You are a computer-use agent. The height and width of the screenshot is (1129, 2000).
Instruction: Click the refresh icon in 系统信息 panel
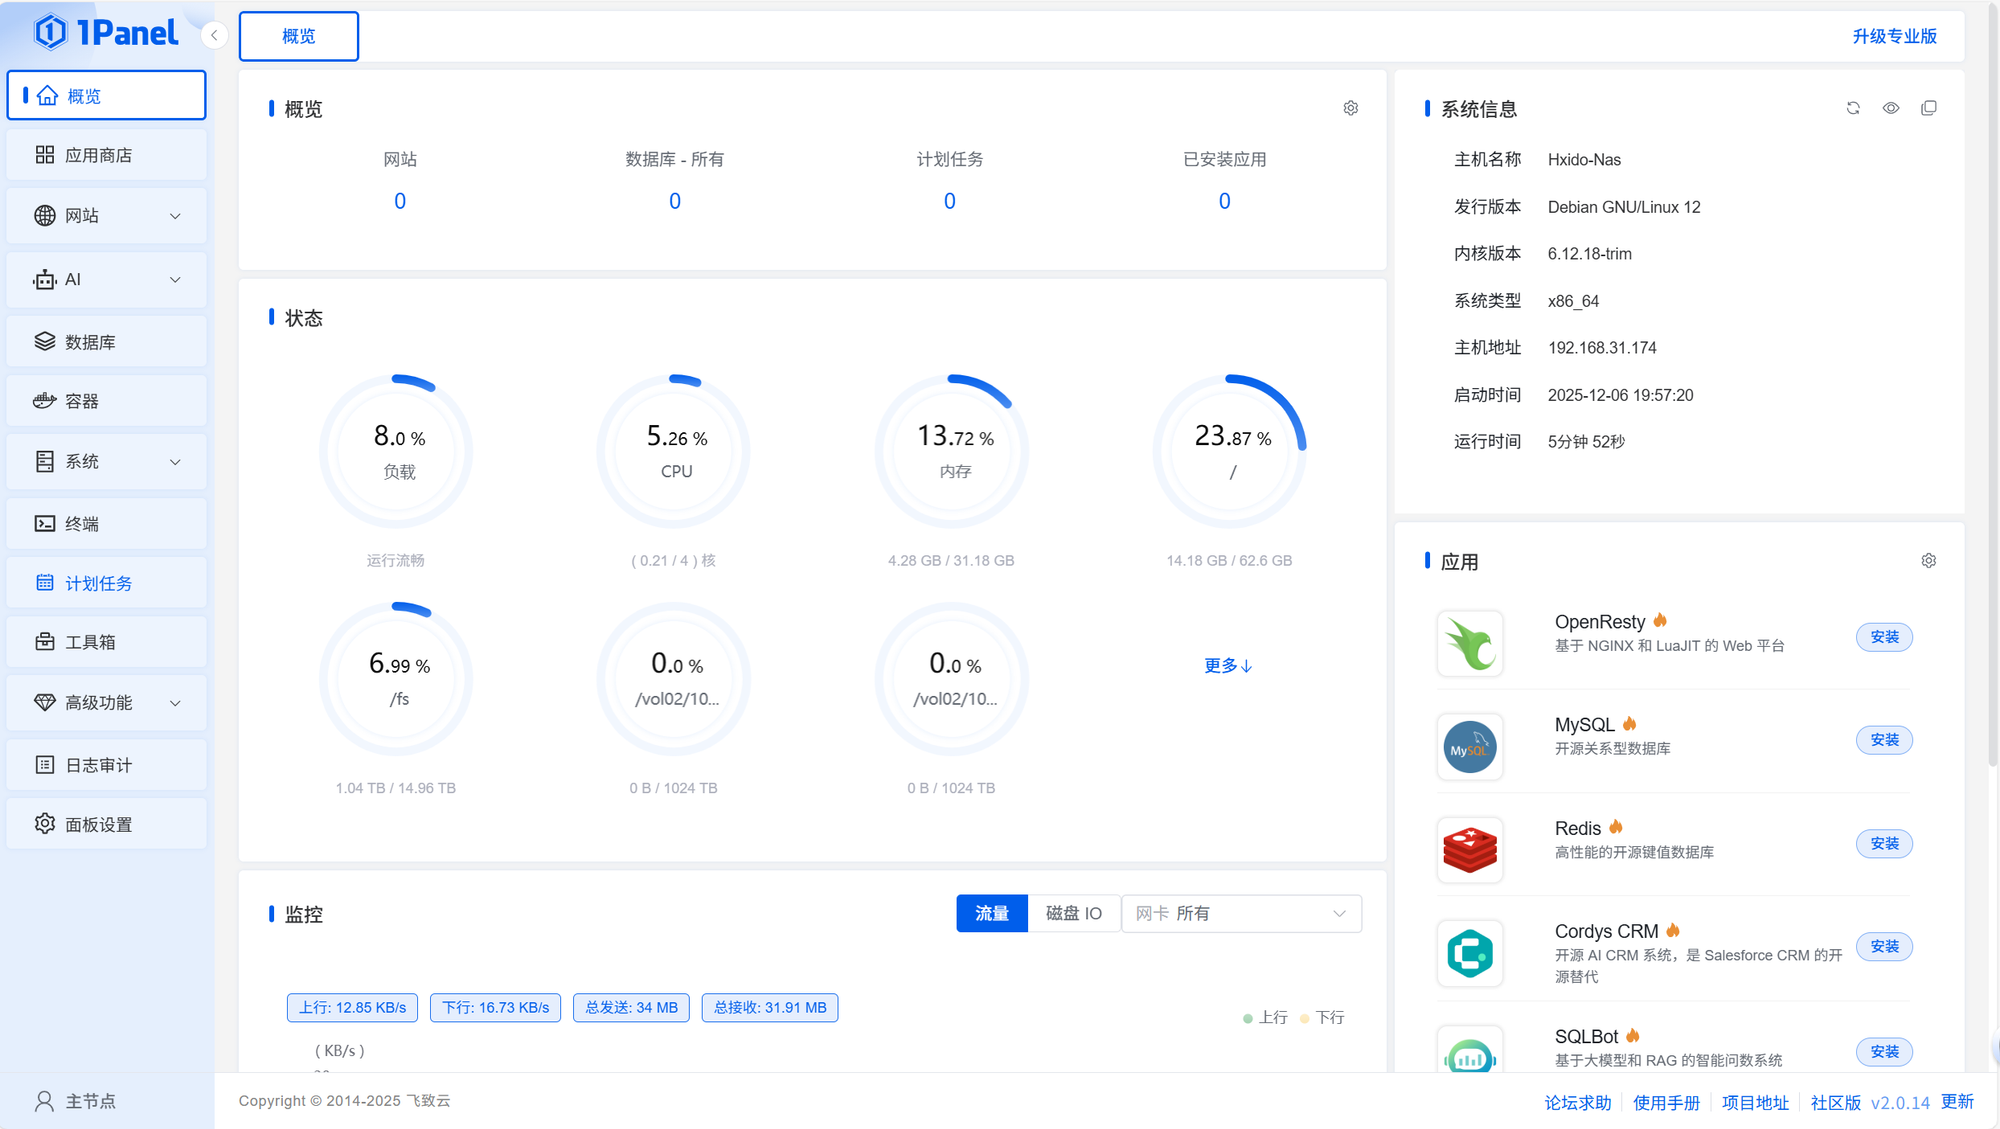coord(1853,108)
